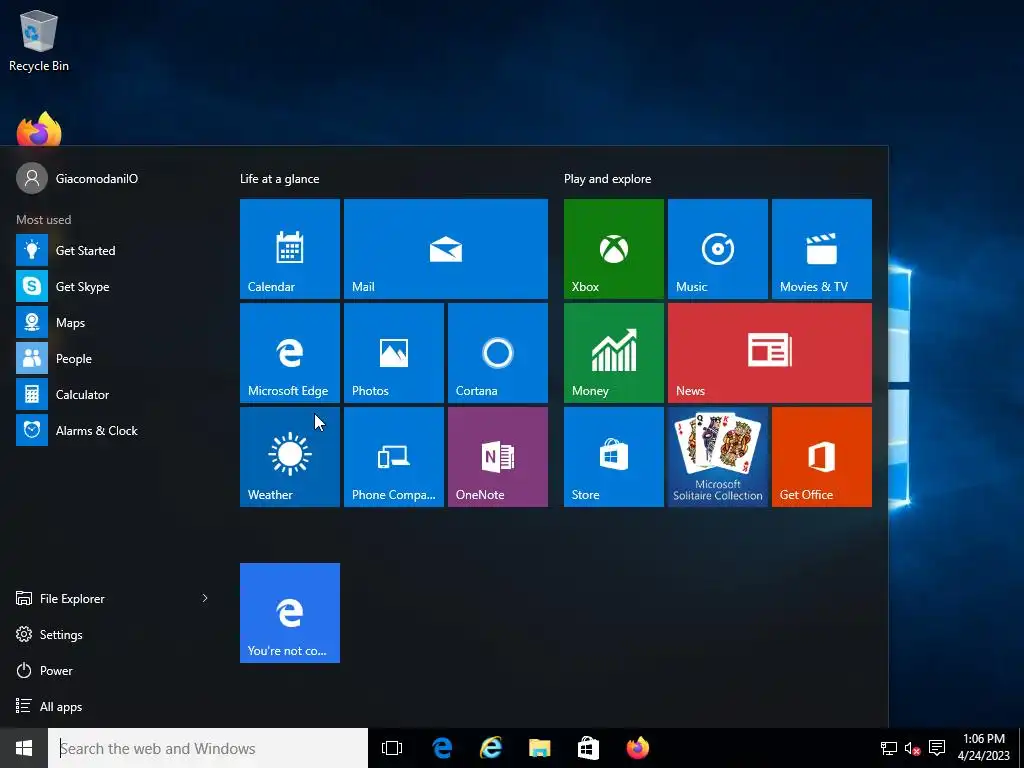Launch Internet Explorer from the taskbar
Image resolution: width=1024 pixels, height=768 pixels.
(491, 748)
